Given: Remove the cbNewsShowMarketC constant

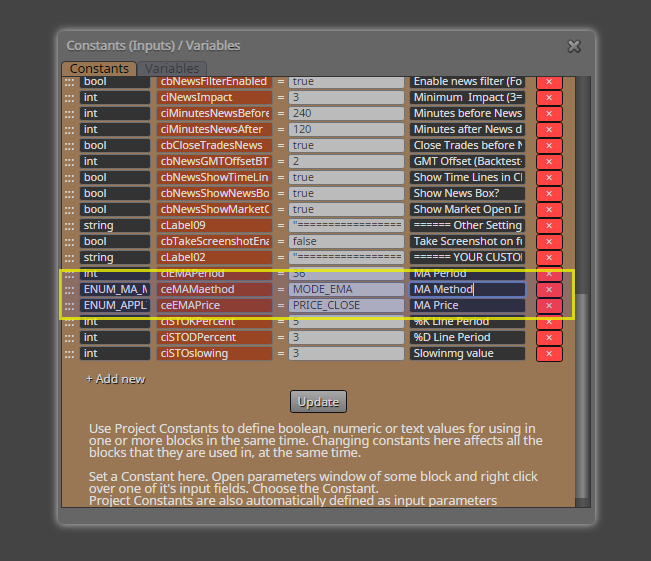Looking at the screenshot, I should tap(549, 209).
